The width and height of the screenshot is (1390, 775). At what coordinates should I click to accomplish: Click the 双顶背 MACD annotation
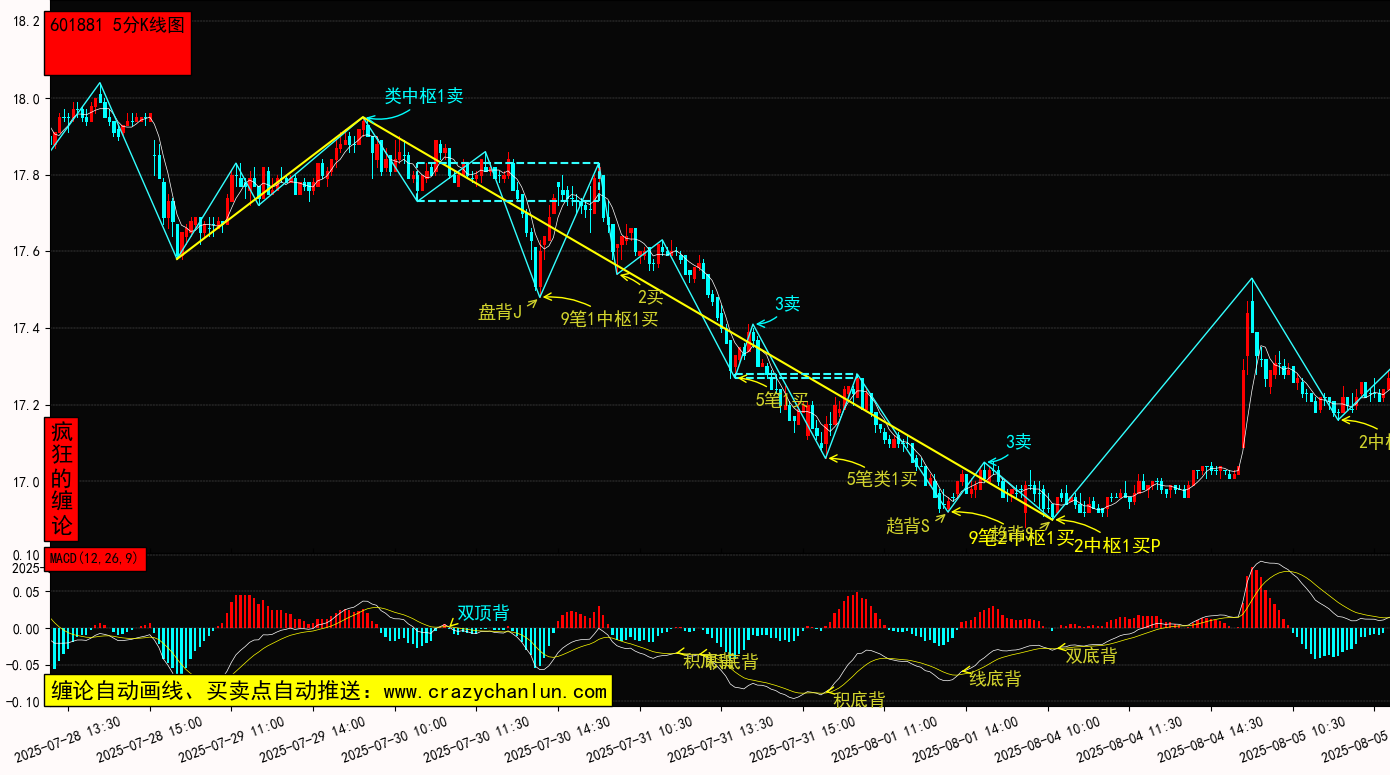[483, 613]
